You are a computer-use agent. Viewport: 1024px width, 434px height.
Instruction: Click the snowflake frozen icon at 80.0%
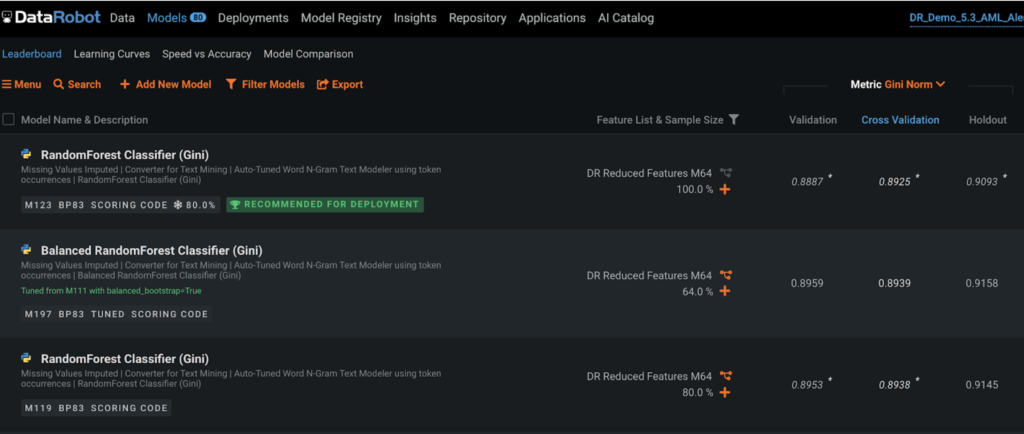click(178, 204)
